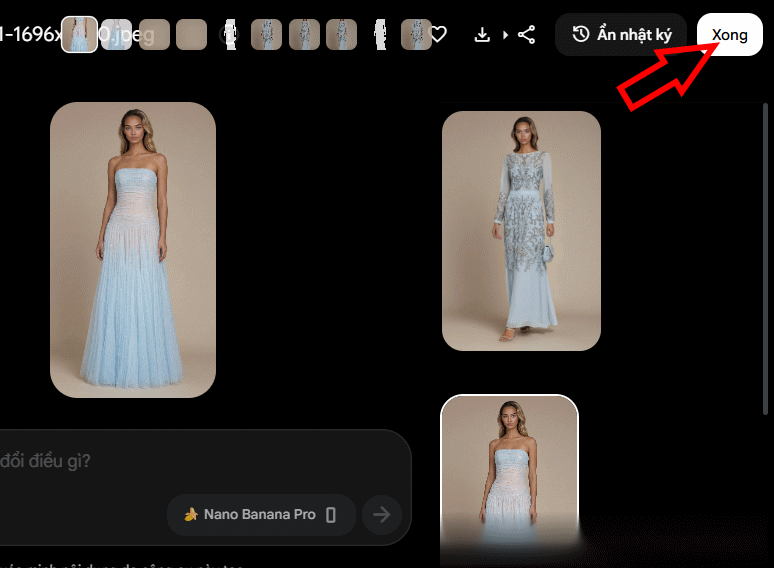Click the history panel scrollbar
This screenshot has height=568, width=774.
click(x=766, y=259)
